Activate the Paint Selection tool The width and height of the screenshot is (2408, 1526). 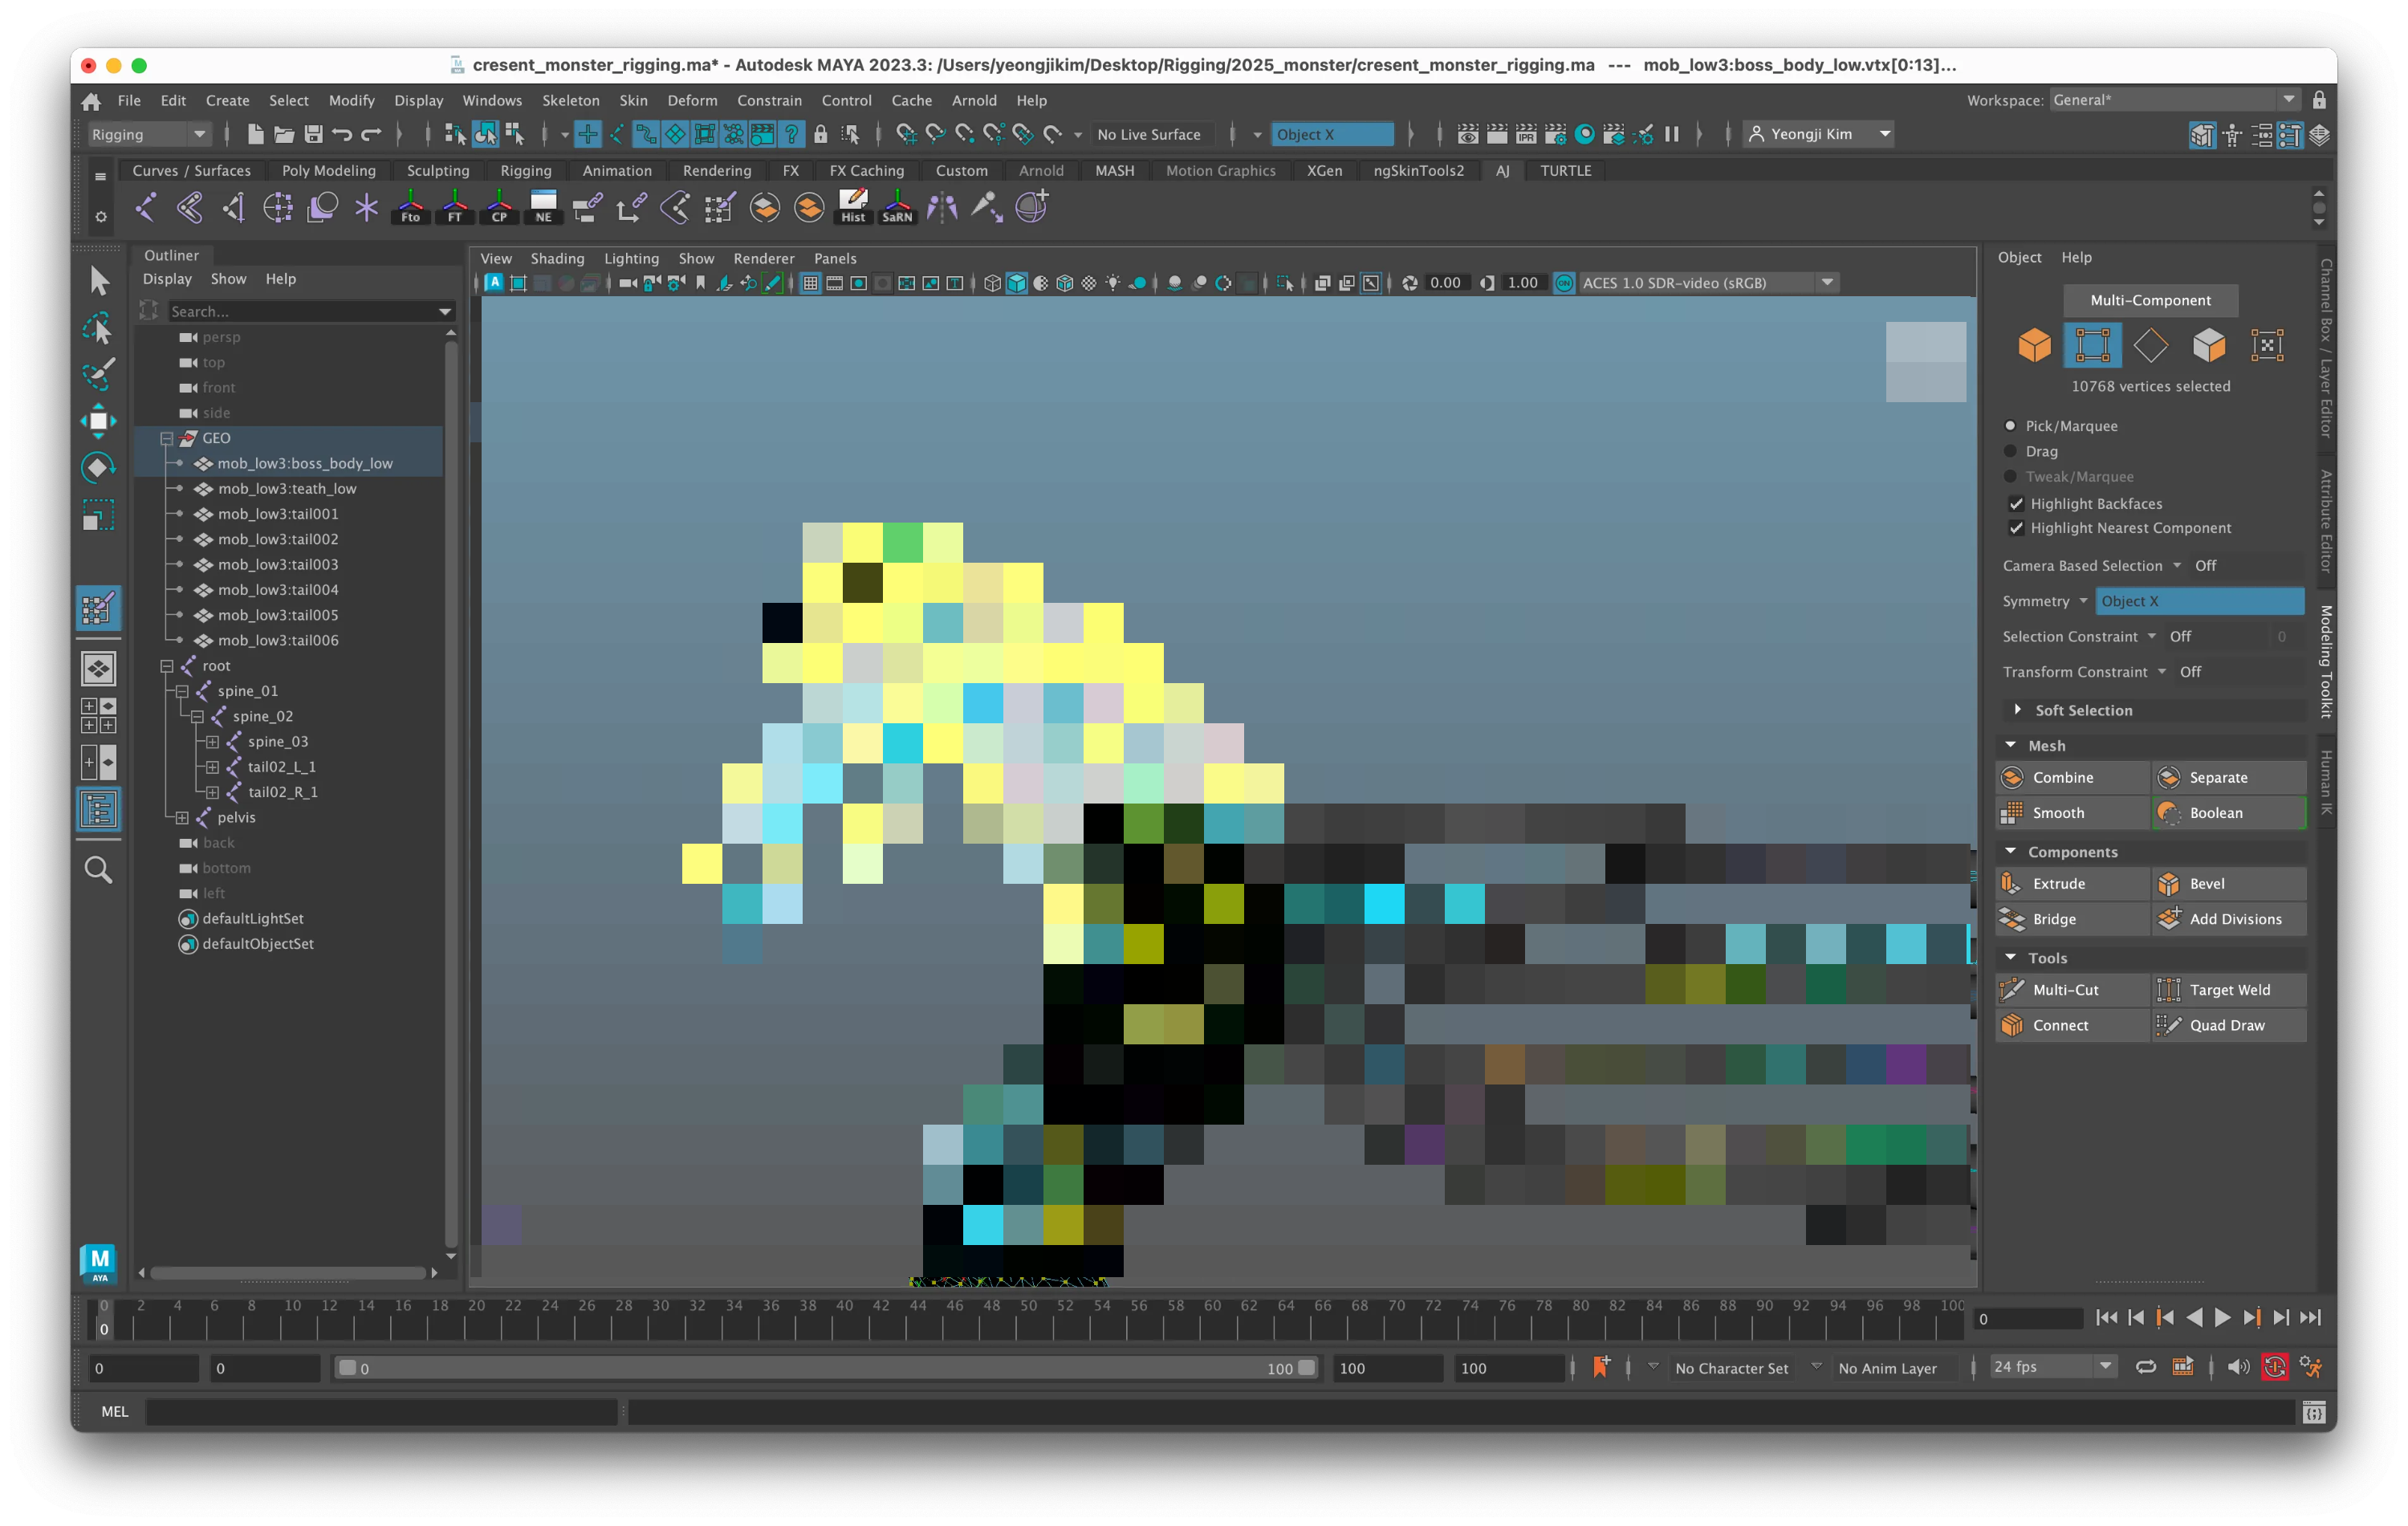pos(98,375)
